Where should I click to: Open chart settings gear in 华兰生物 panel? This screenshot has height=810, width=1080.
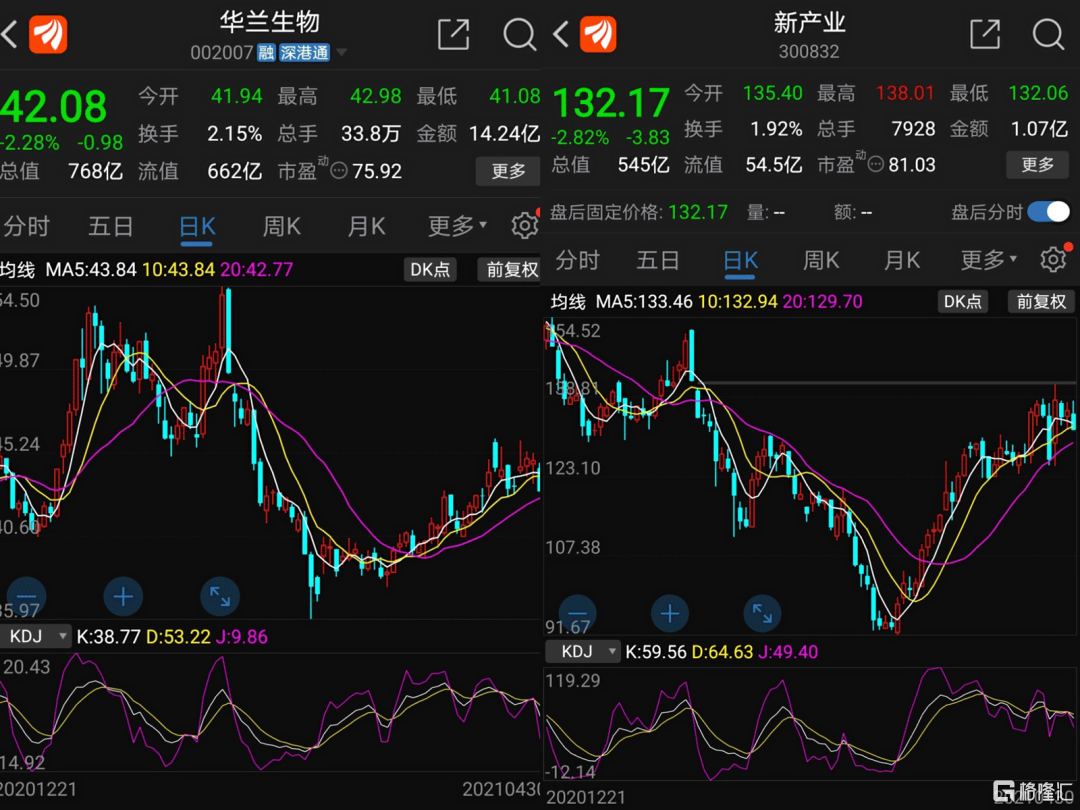point(524,226)
